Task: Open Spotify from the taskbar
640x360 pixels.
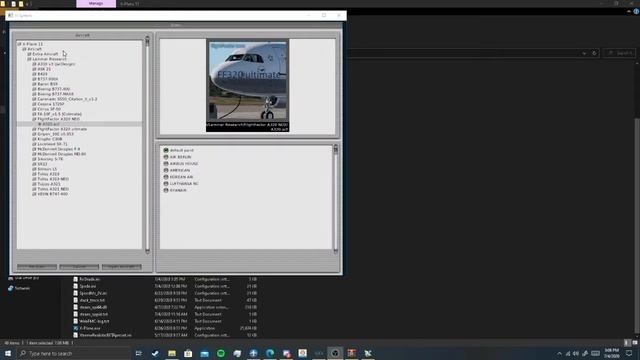Action: (x=221, y=353)
